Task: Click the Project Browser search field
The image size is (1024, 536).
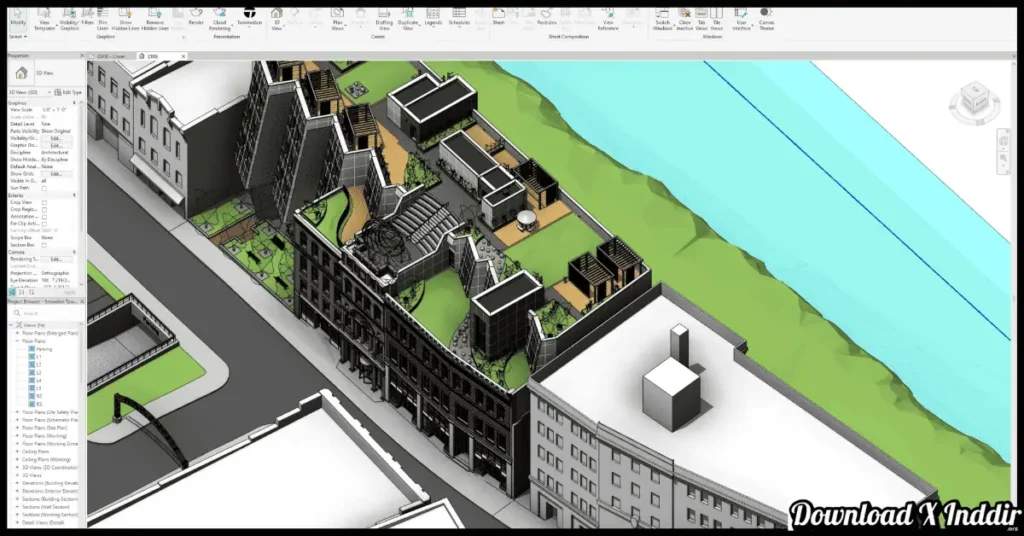Action: [x=46, y=313]
